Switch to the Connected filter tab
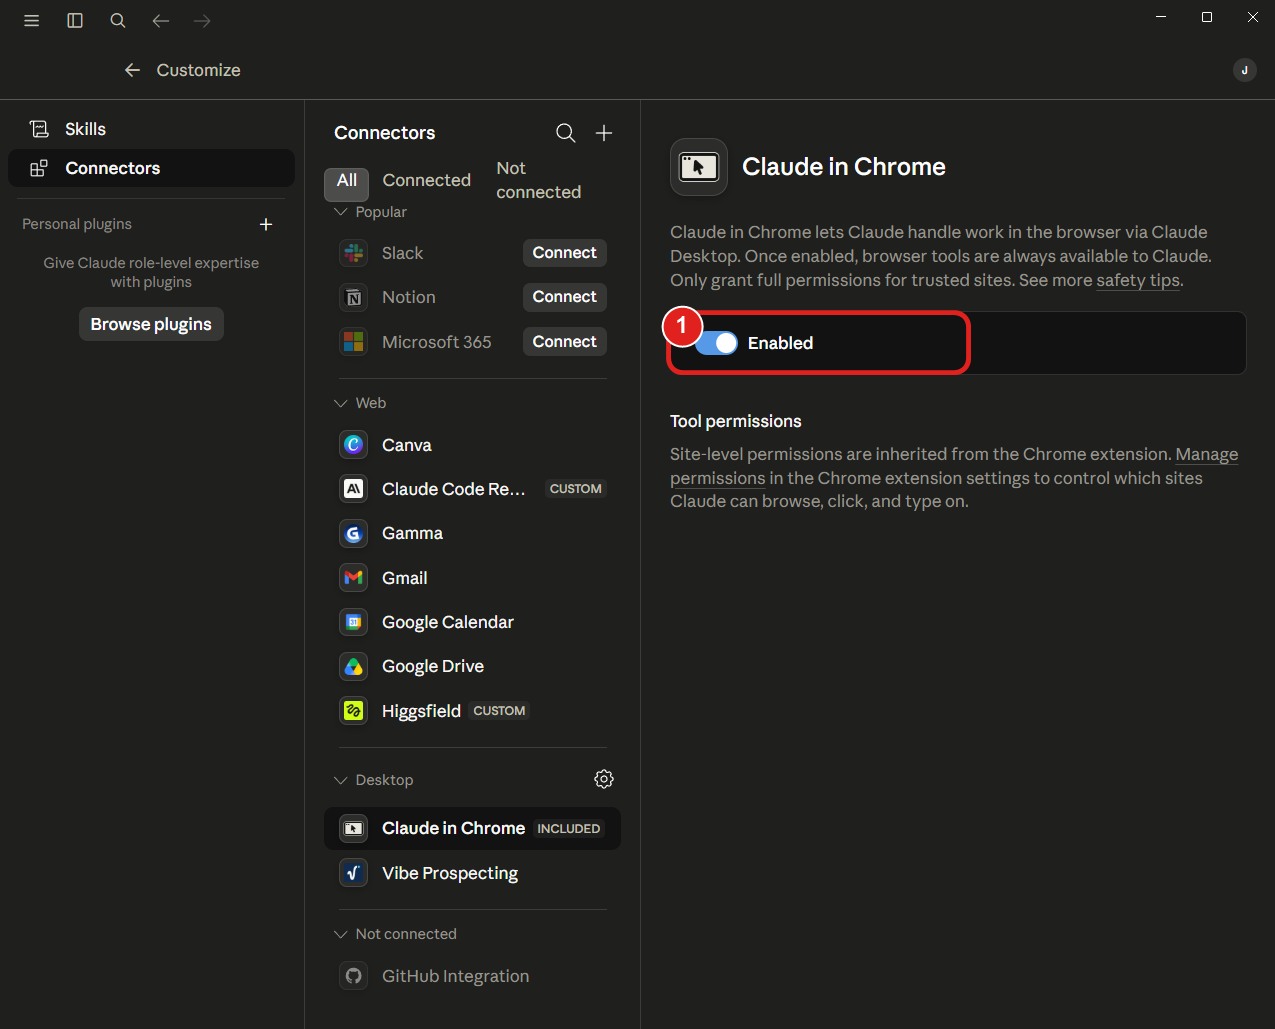 pos(427,180)
